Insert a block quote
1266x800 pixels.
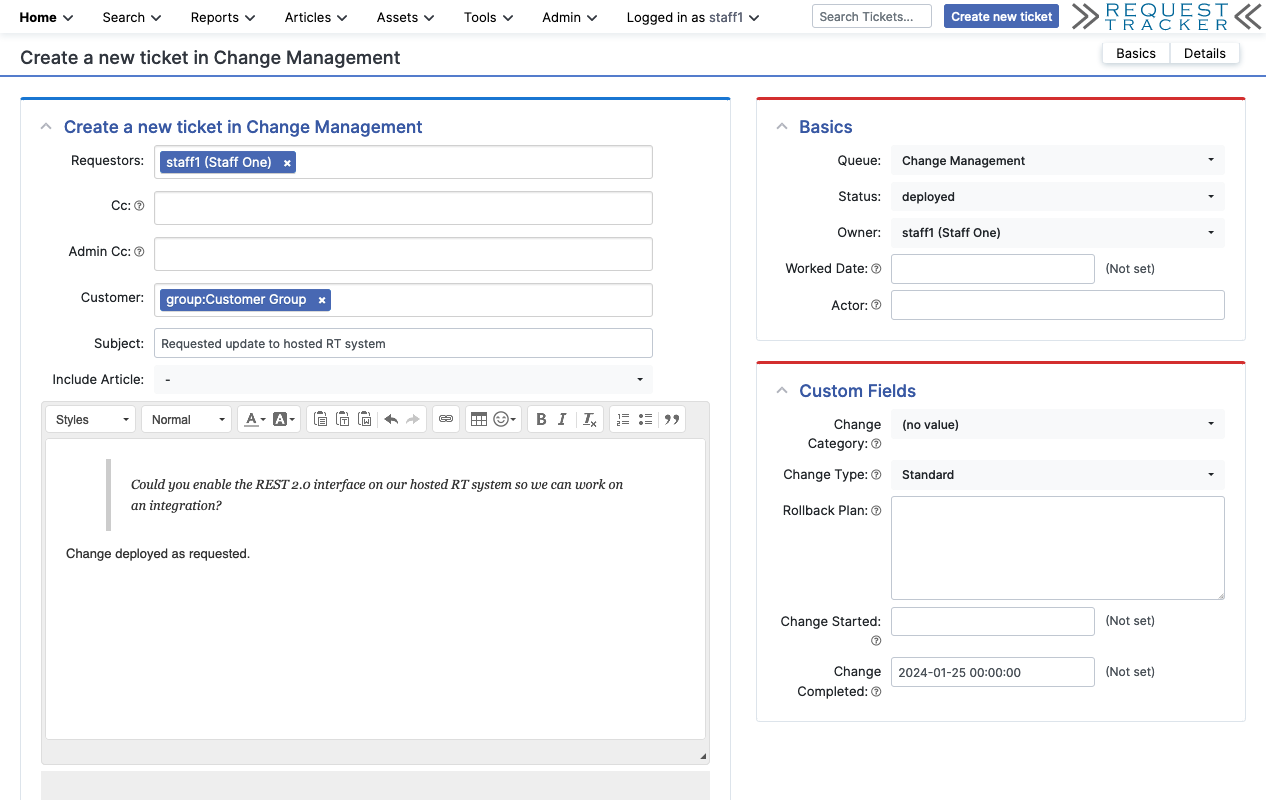point(671,419)
